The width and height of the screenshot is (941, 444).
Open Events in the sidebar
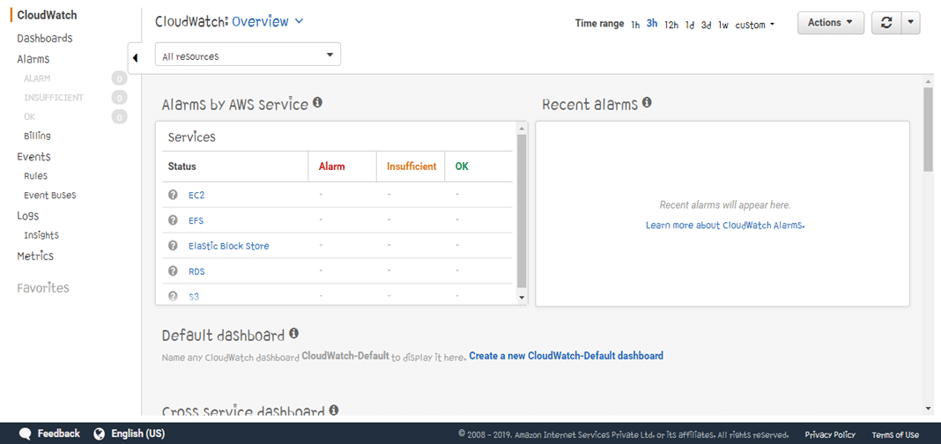point(34,157)
